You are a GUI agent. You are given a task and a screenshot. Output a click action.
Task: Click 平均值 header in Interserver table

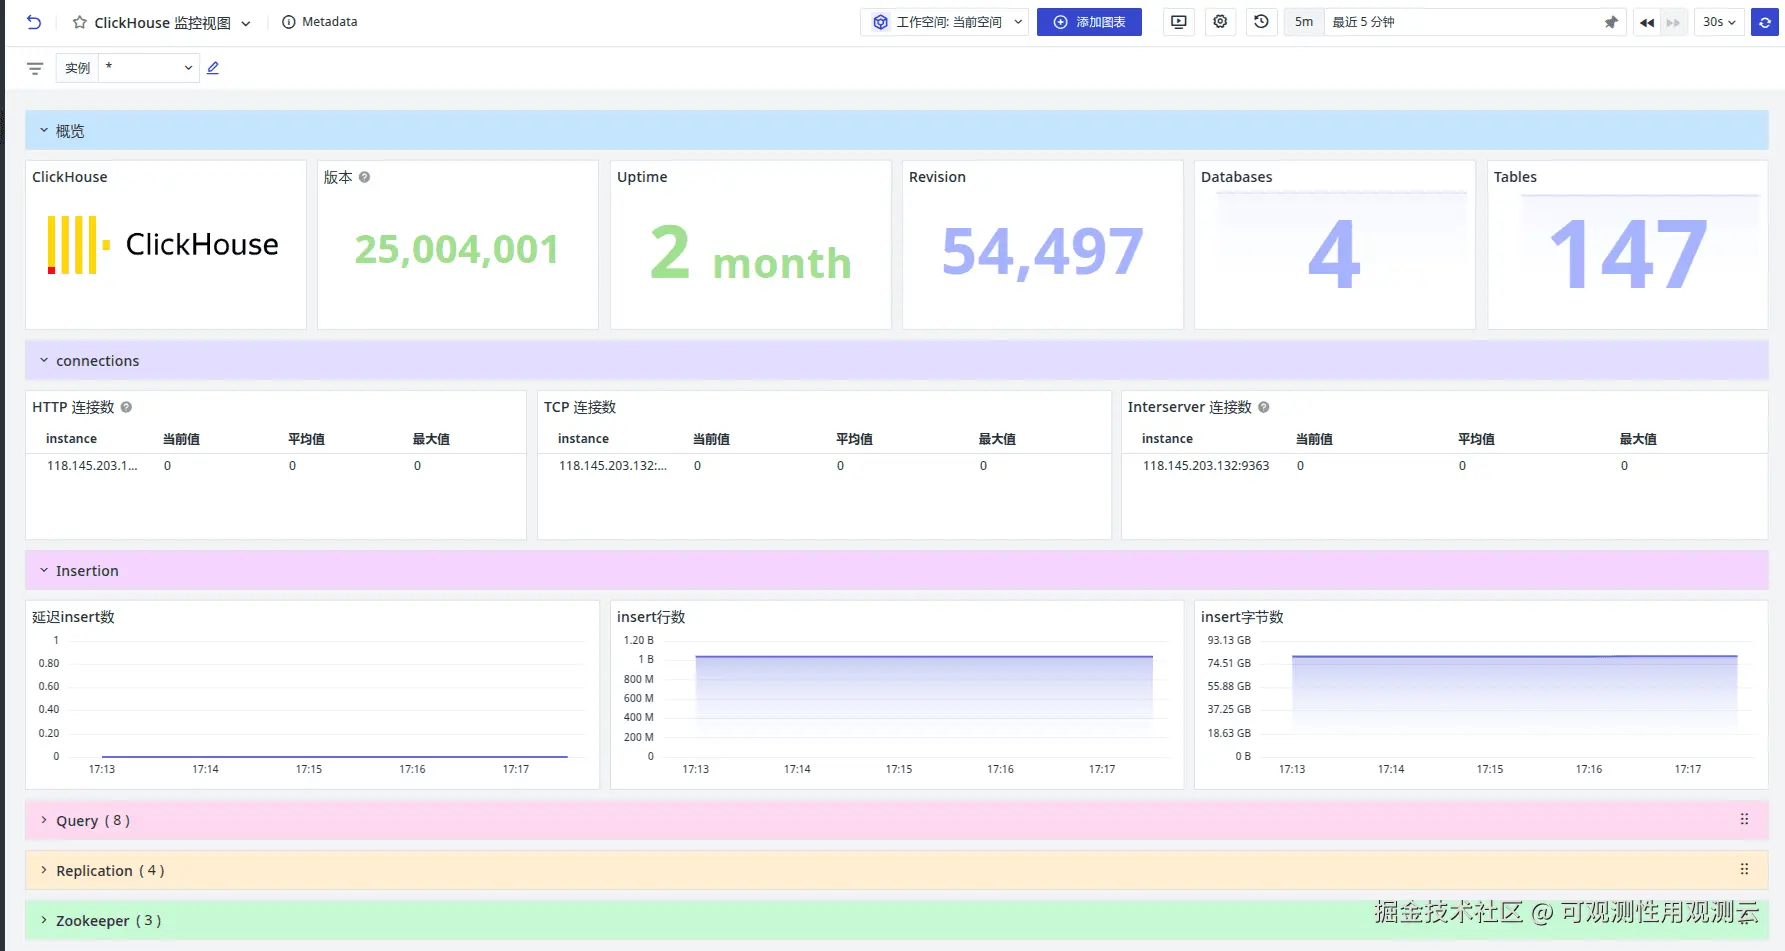[x=1476, y=439]
